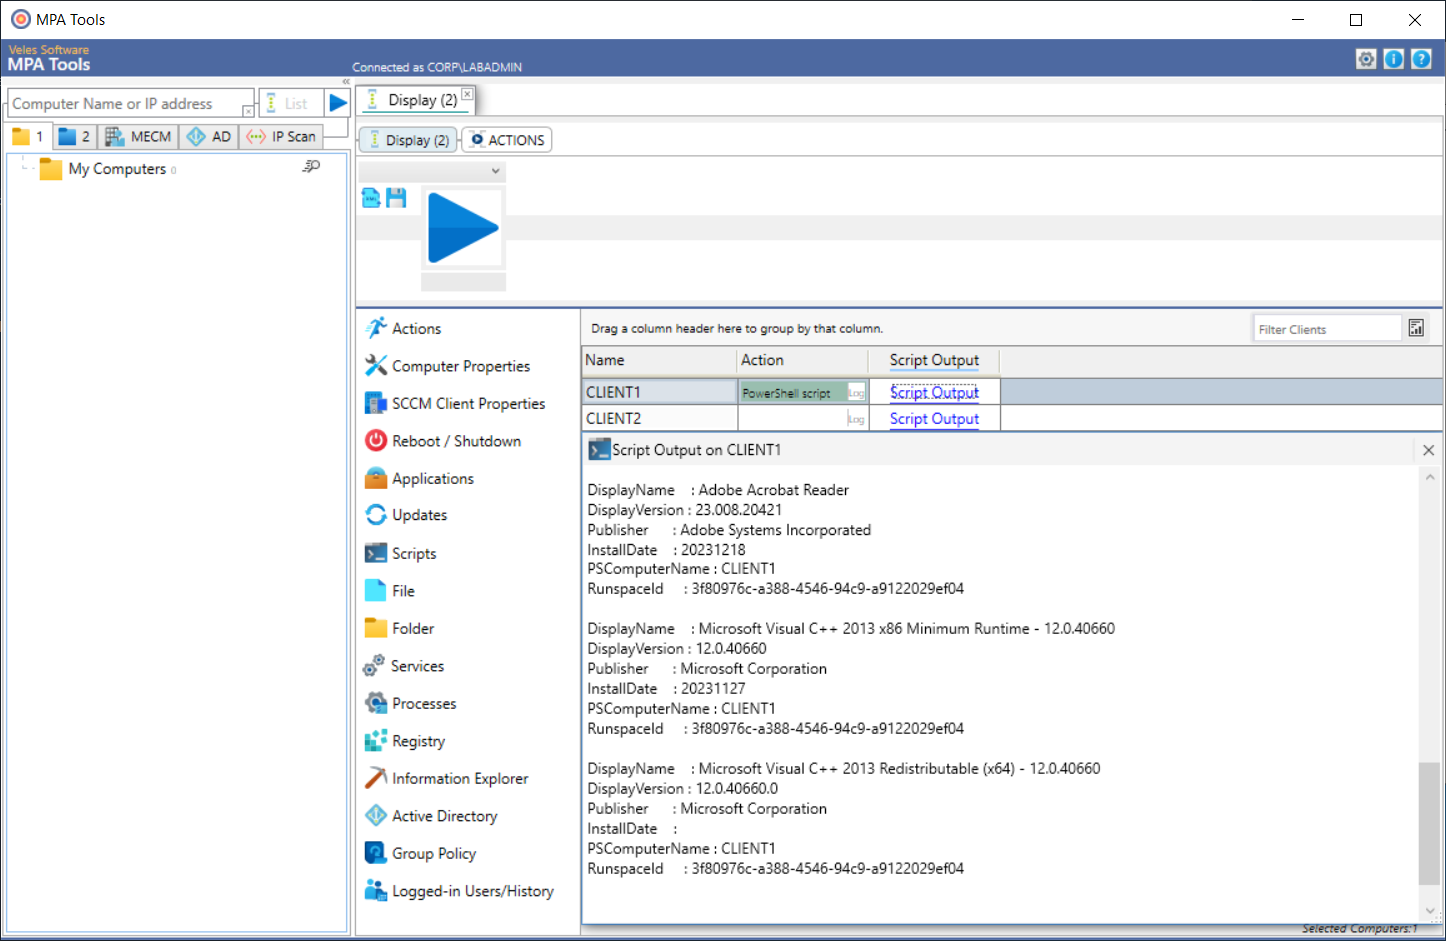Image resolution: width=1446 pixels, height=941 pixels.
Task: Click the search icon beside My Computers
Action: point(311,166)
